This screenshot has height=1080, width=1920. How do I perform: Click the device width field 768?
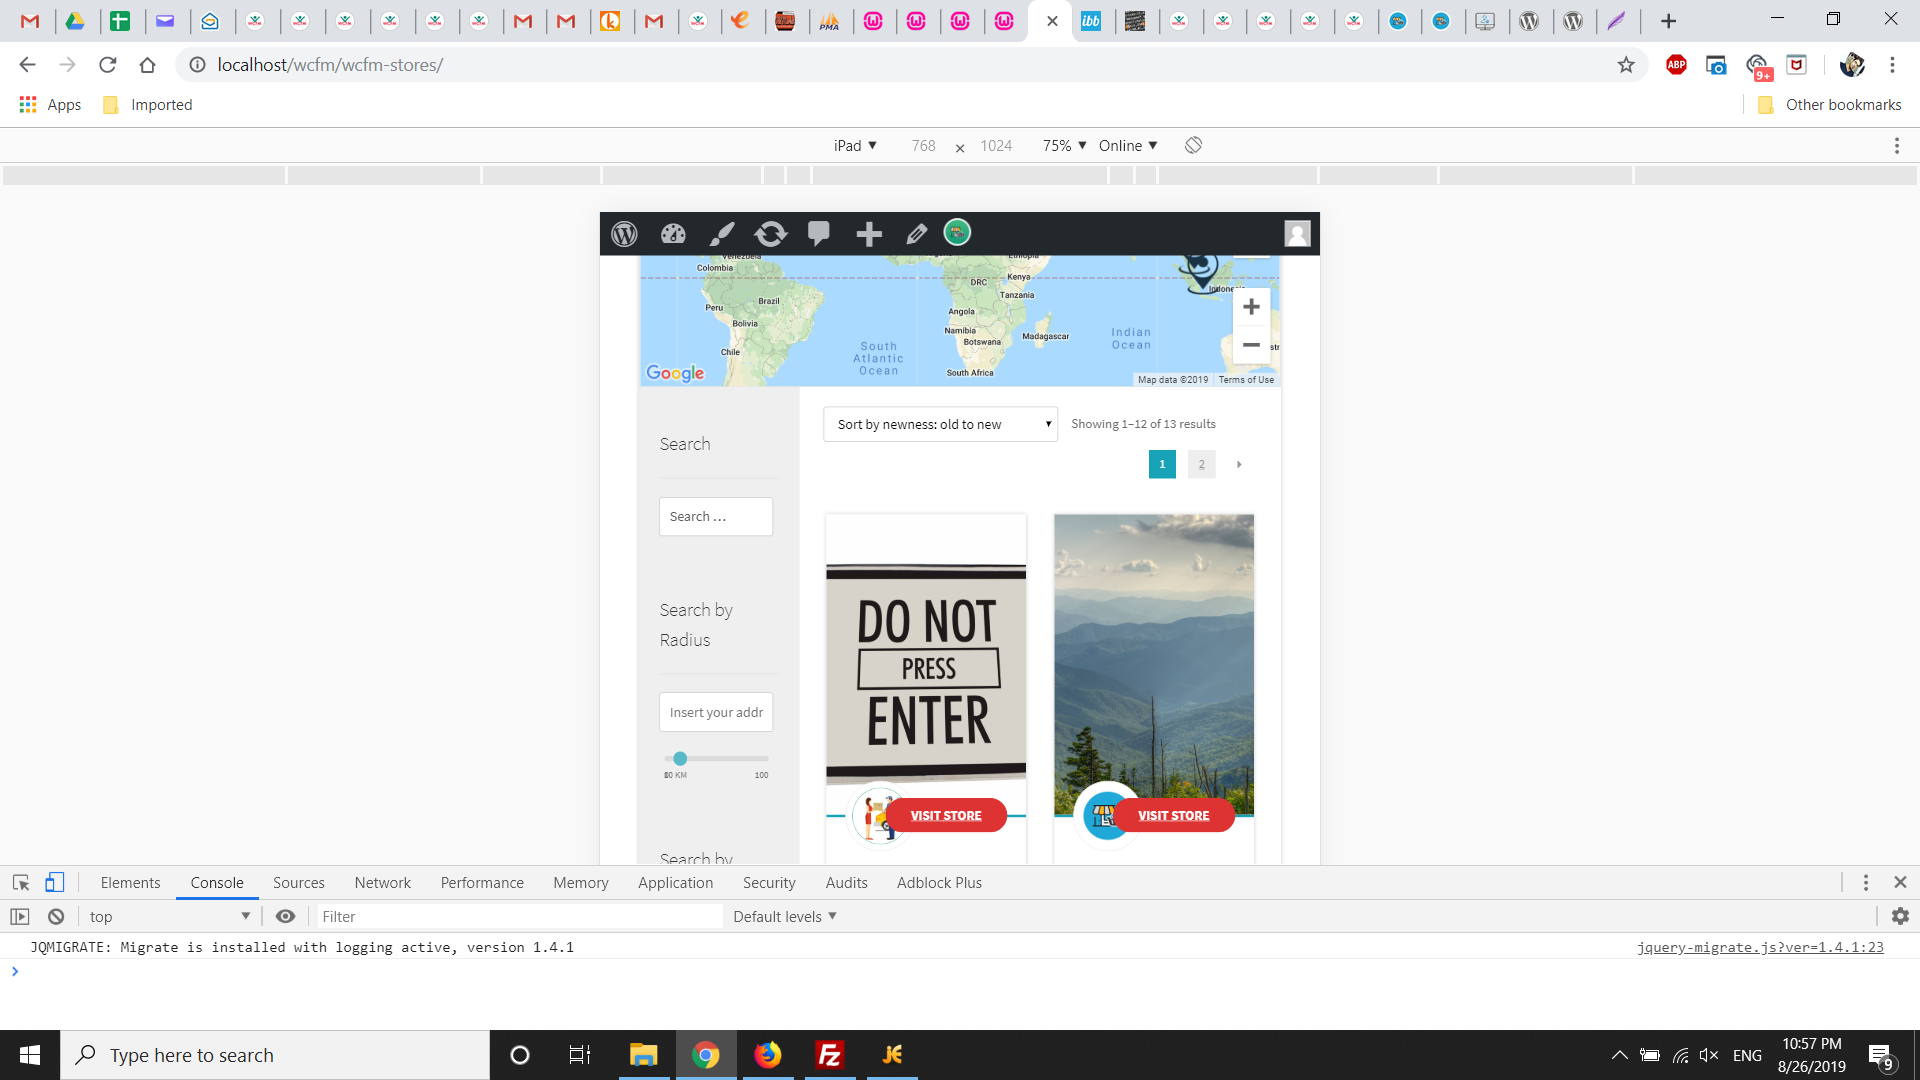pyautogui.click(x=923, y=146)
